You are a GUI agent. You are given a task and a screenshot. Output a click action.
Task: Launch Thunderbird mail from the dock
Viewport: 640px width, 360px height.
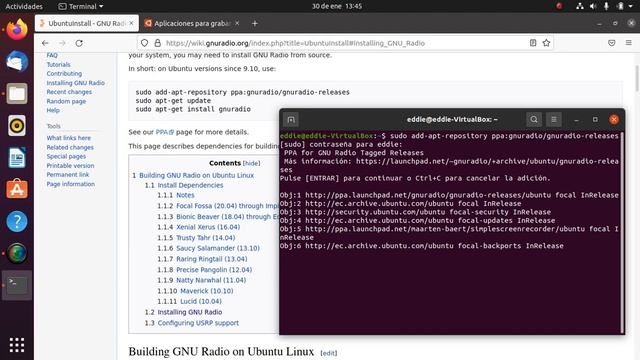tap(17, 62)
